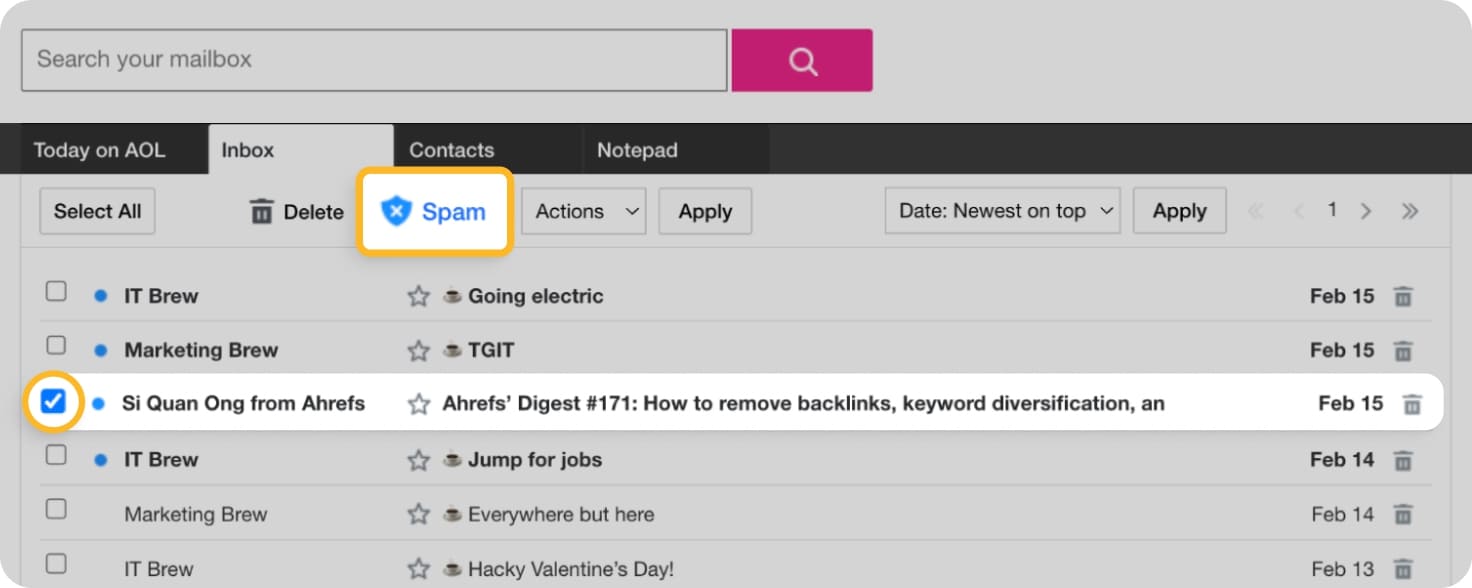
Task: Switch to the Contacts tab
Action: tap(451, 149)
